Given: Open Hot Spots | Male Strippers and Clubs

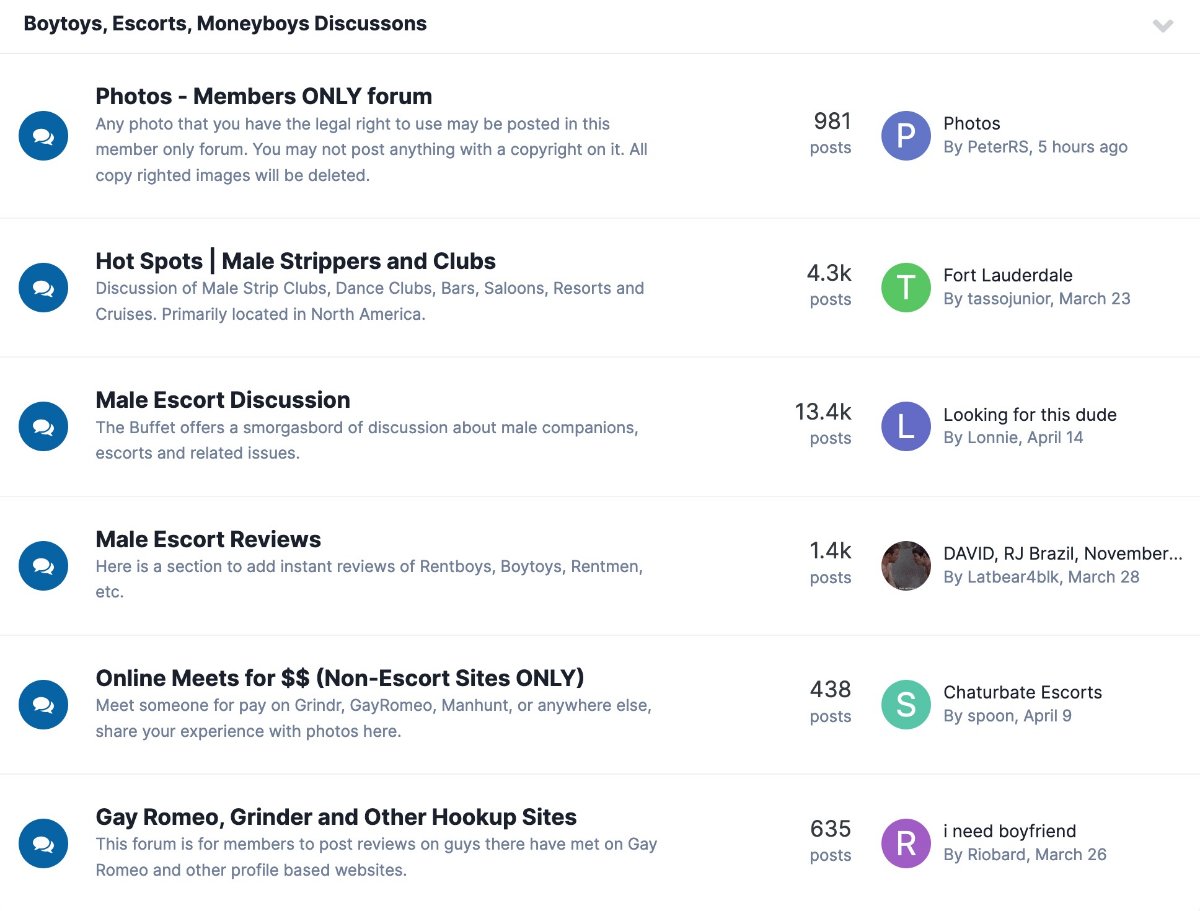Looking at the screenshot, I should pyautogui.click(x=296, y=262).
